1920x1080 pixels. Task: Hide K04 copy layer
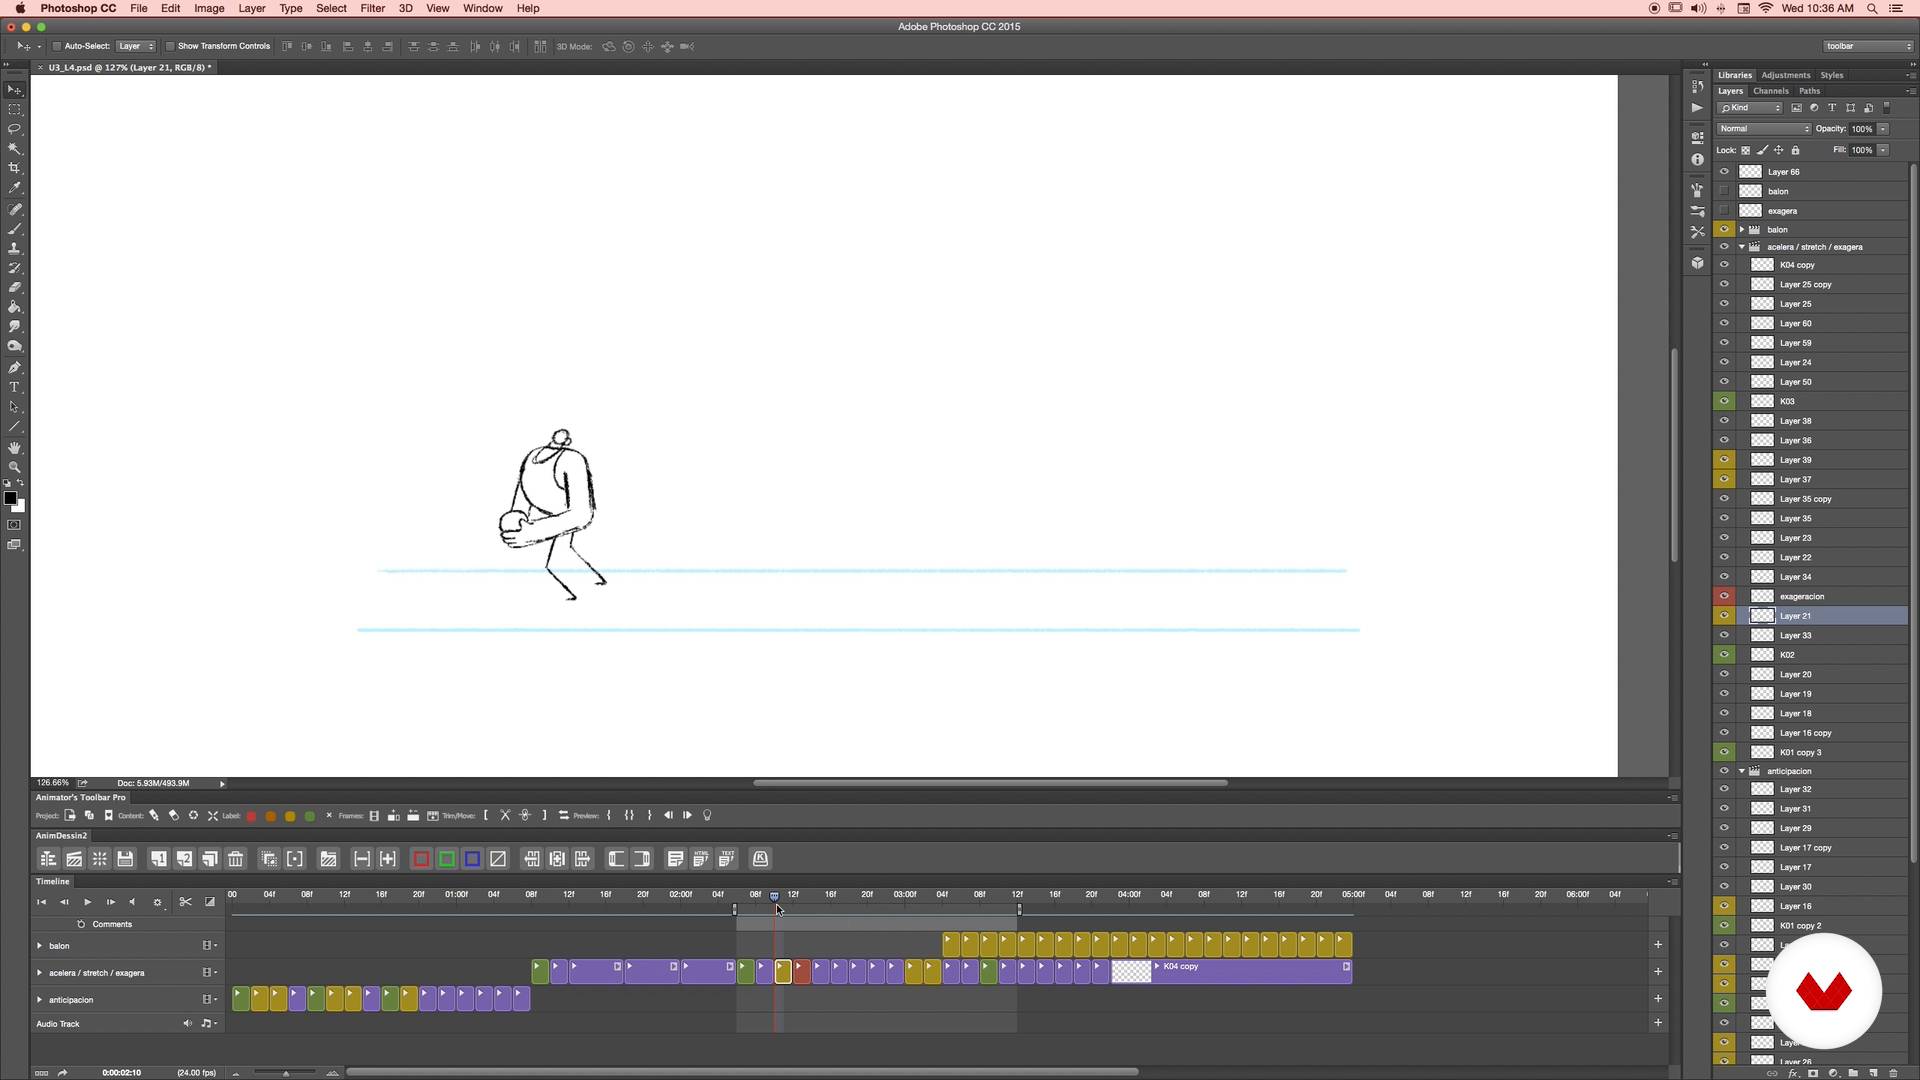tap(1724, 265)
